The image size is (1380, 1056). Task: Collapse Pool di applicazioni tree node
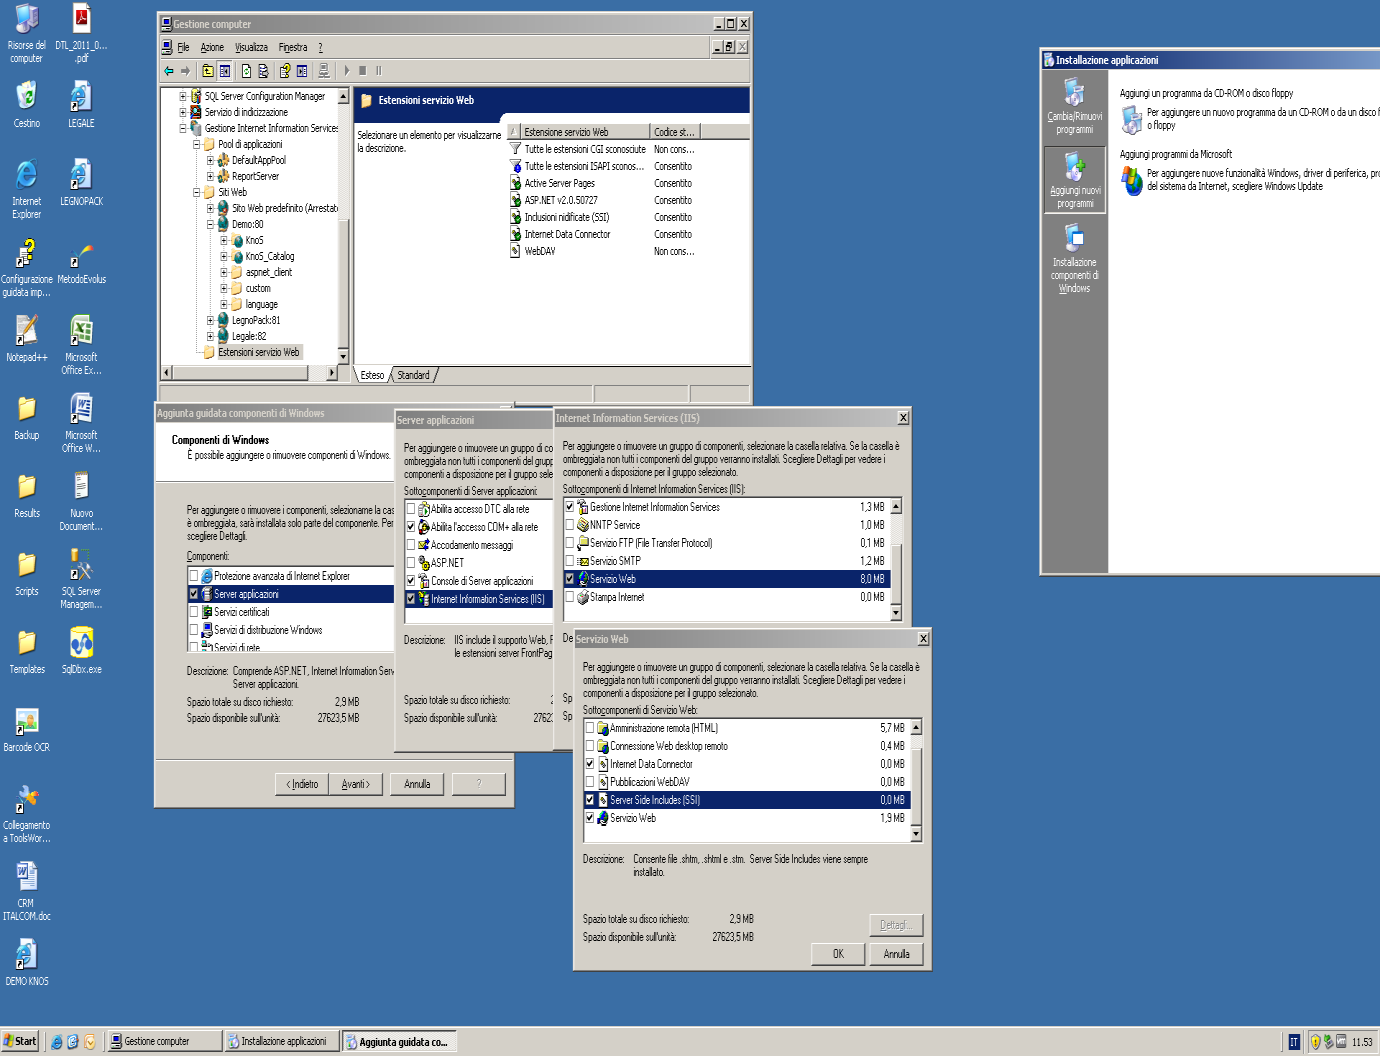197,145
